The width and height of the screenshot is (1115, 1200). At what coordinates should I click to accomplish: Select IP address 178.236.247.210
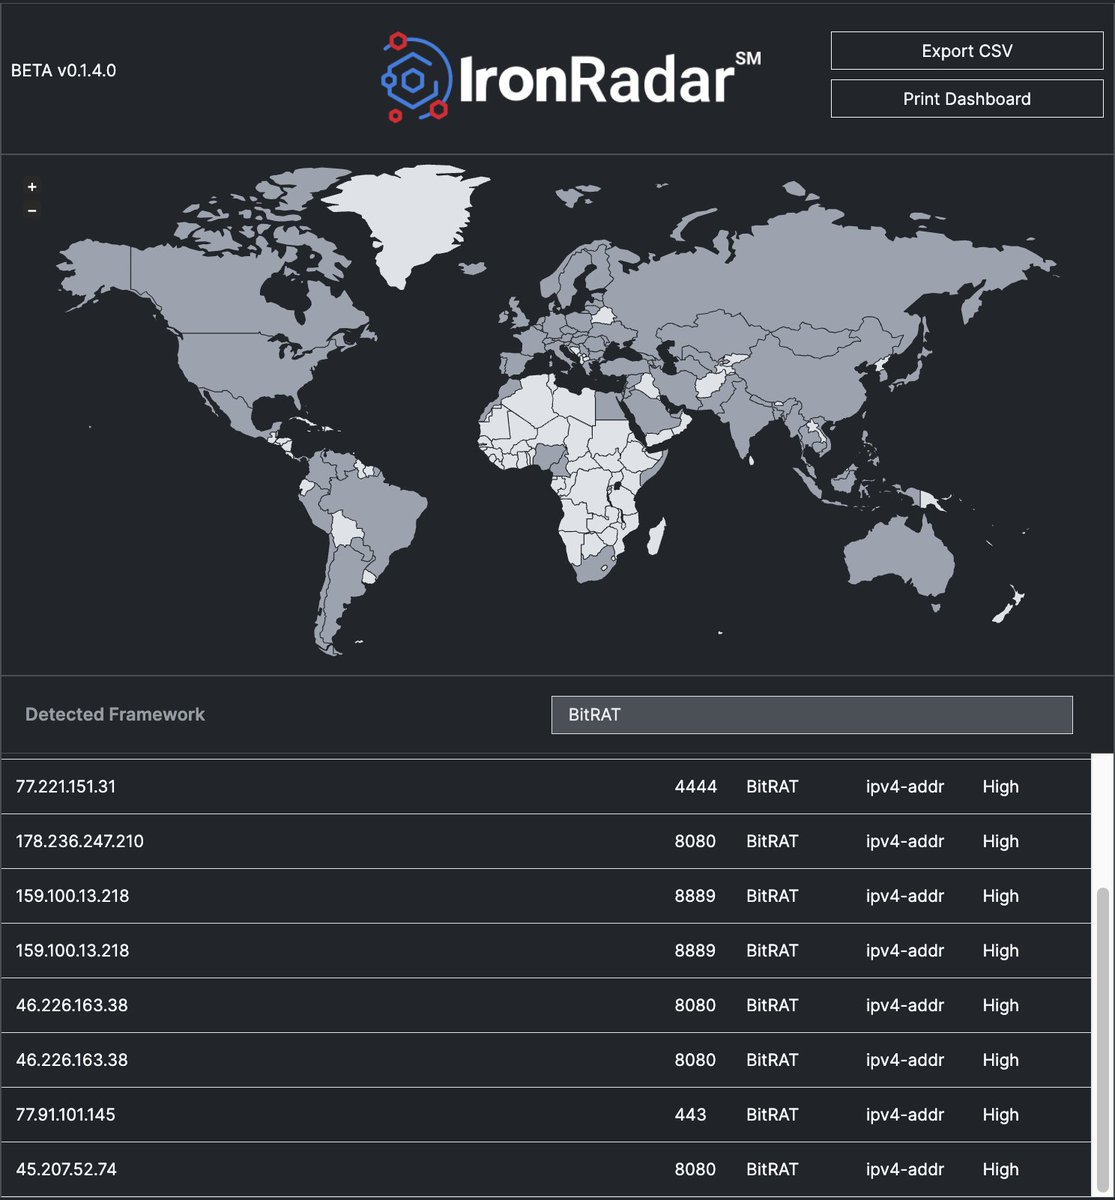pyautogui.click(x=80, y=842)
